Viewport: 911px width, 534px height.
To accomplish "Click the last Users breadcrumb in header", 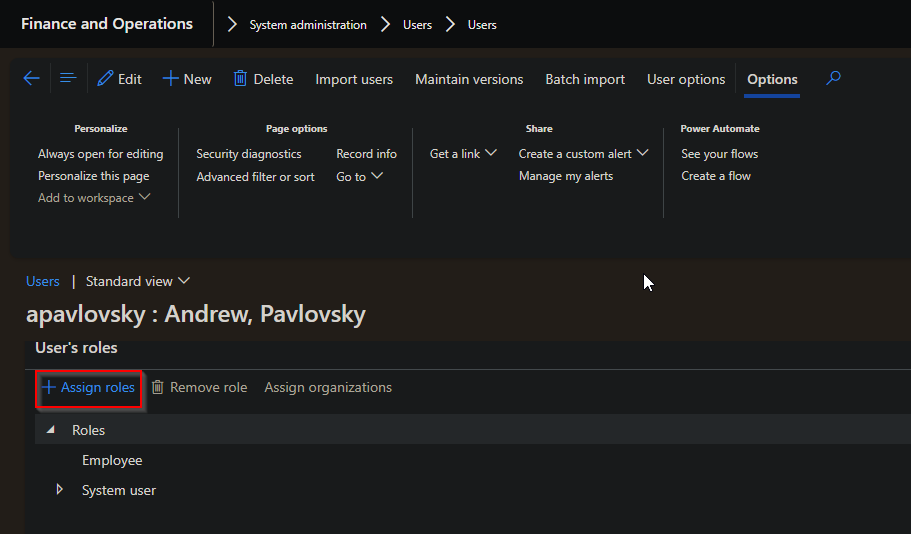I will point(482,25).
